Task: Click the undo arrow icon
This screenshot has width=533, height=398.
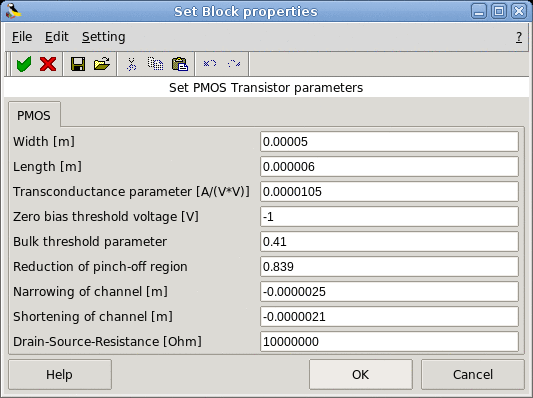Action: (210, 64)
